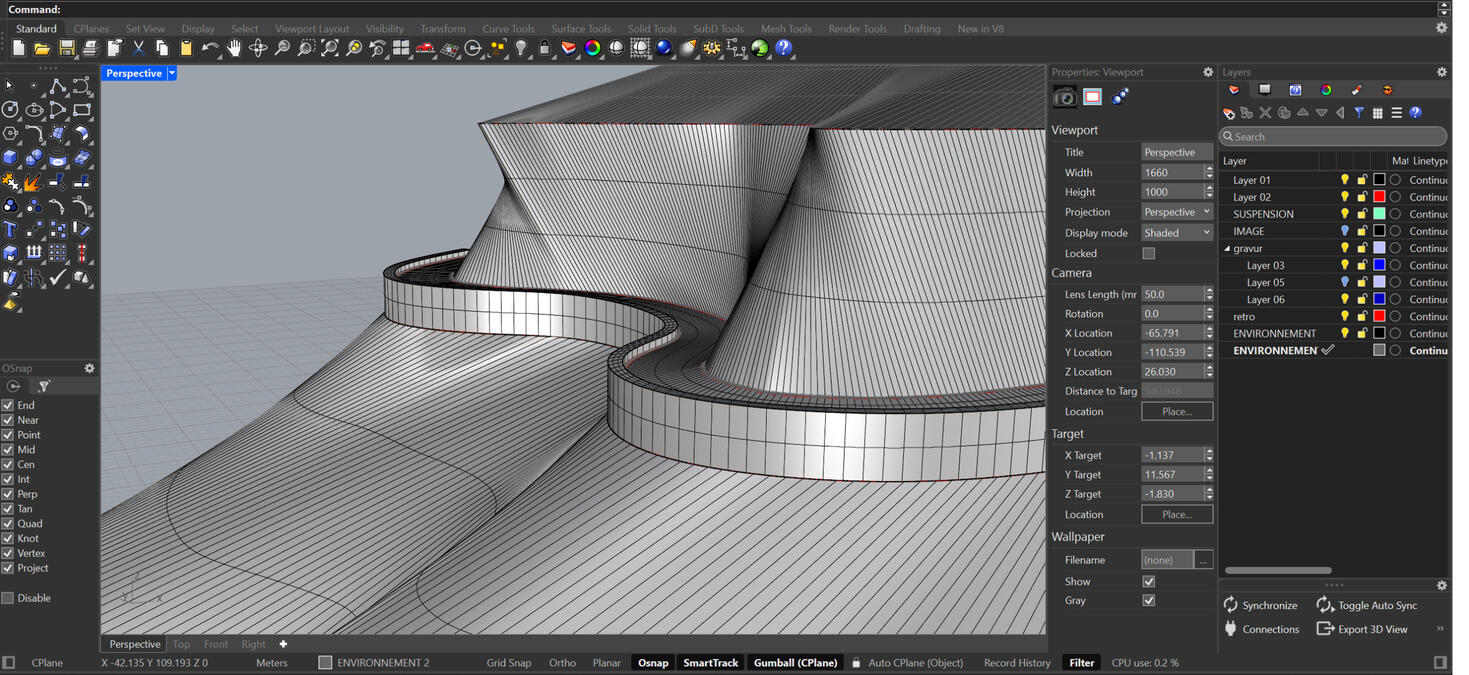
Task: Open the Solid Tools menu
Action: click(651, 28)
